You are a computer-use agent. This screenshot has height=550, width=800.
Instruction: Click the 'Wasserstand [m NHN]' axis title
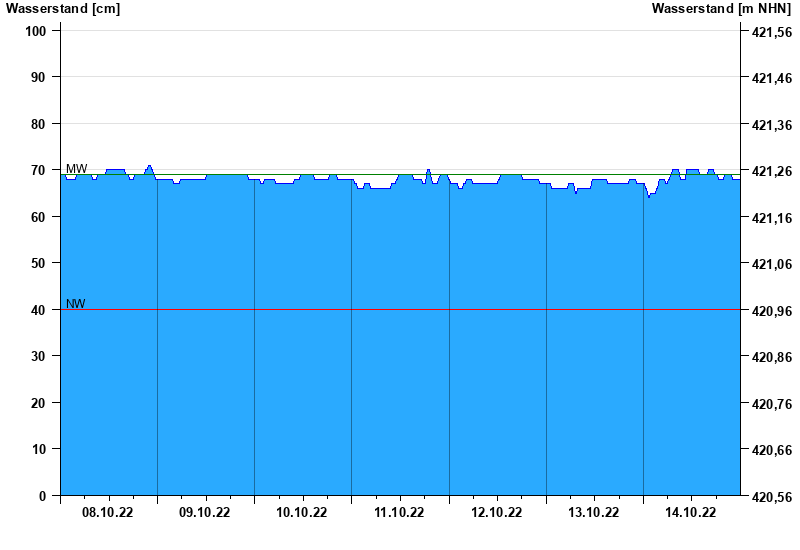click(x=721, y=9)
